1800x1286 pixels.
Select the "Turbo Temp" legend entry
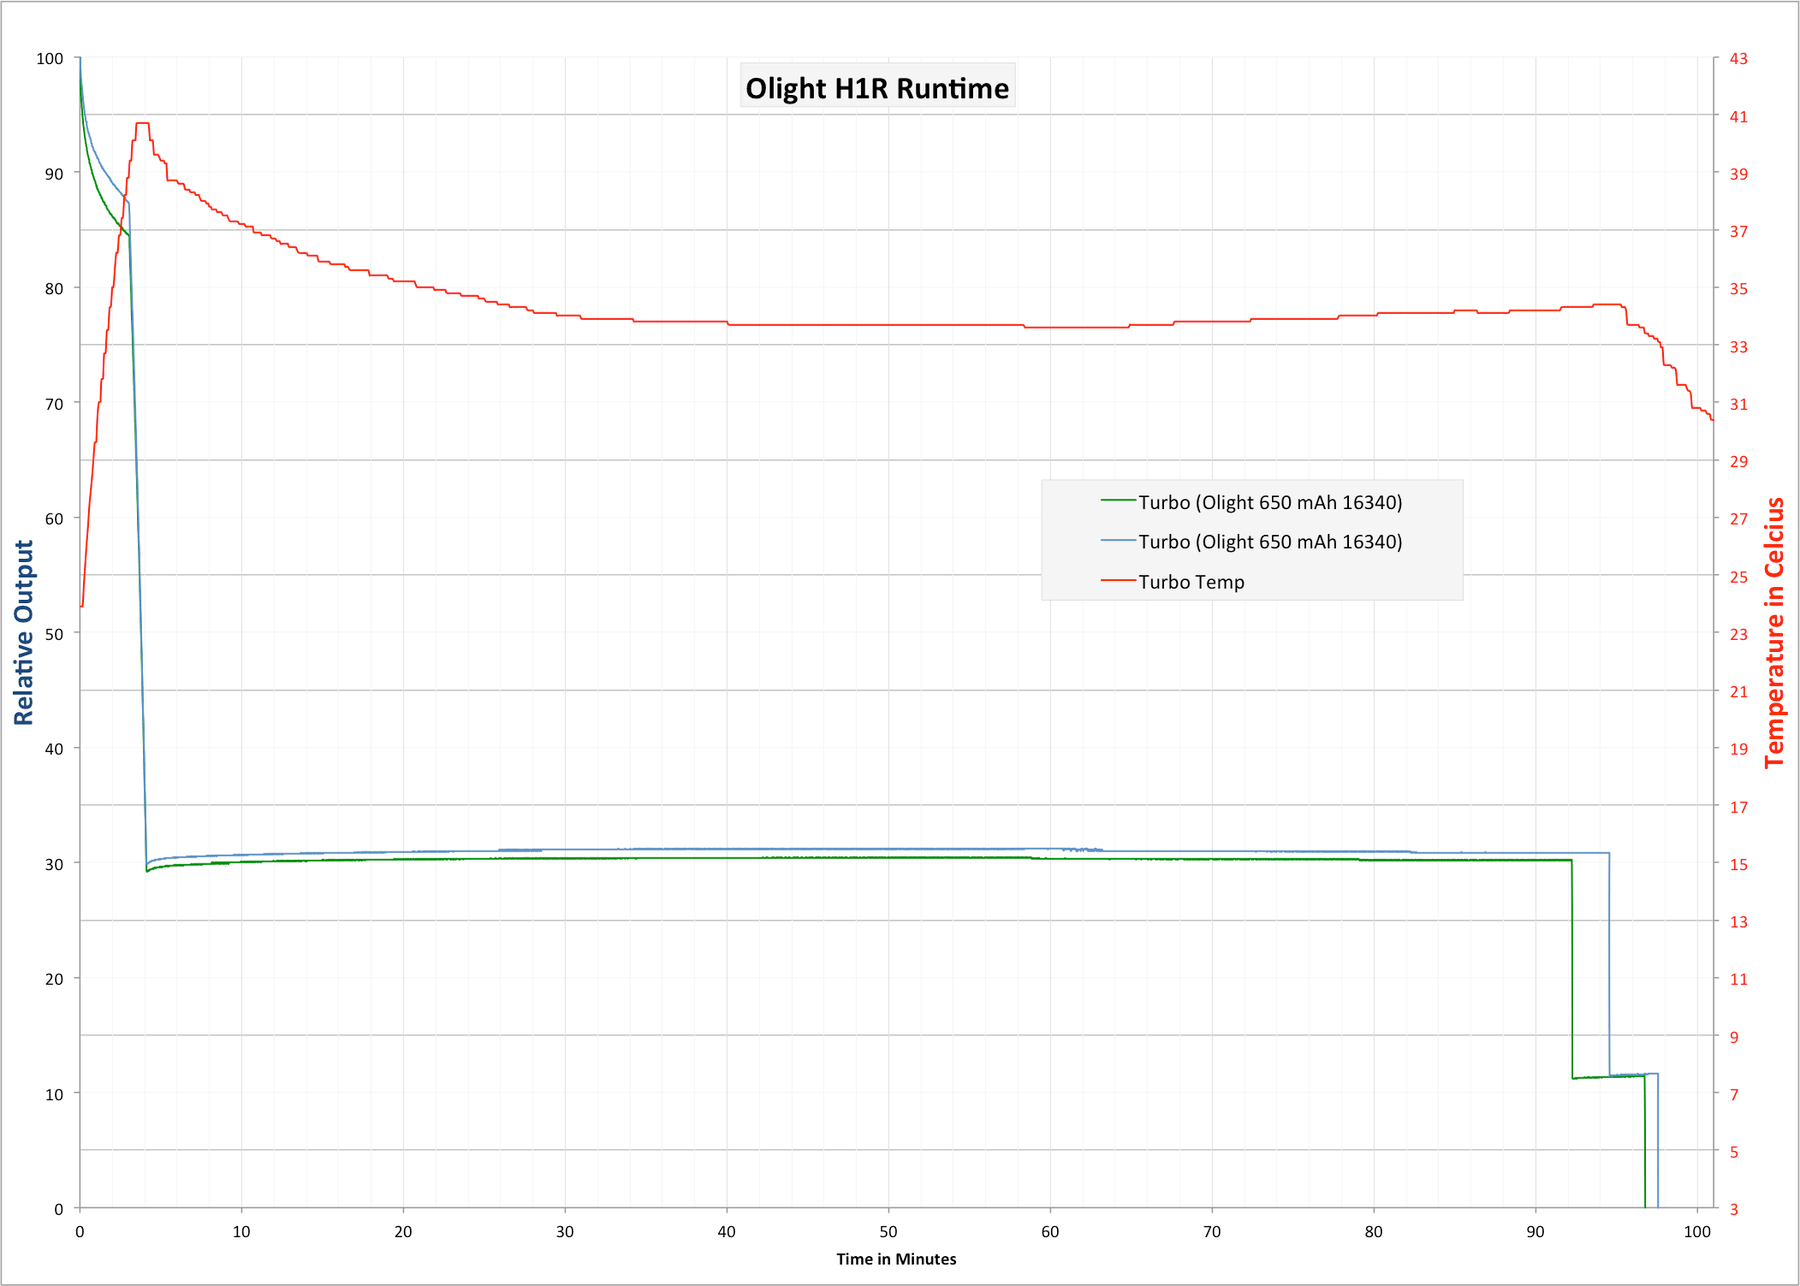coord(1191,582)
